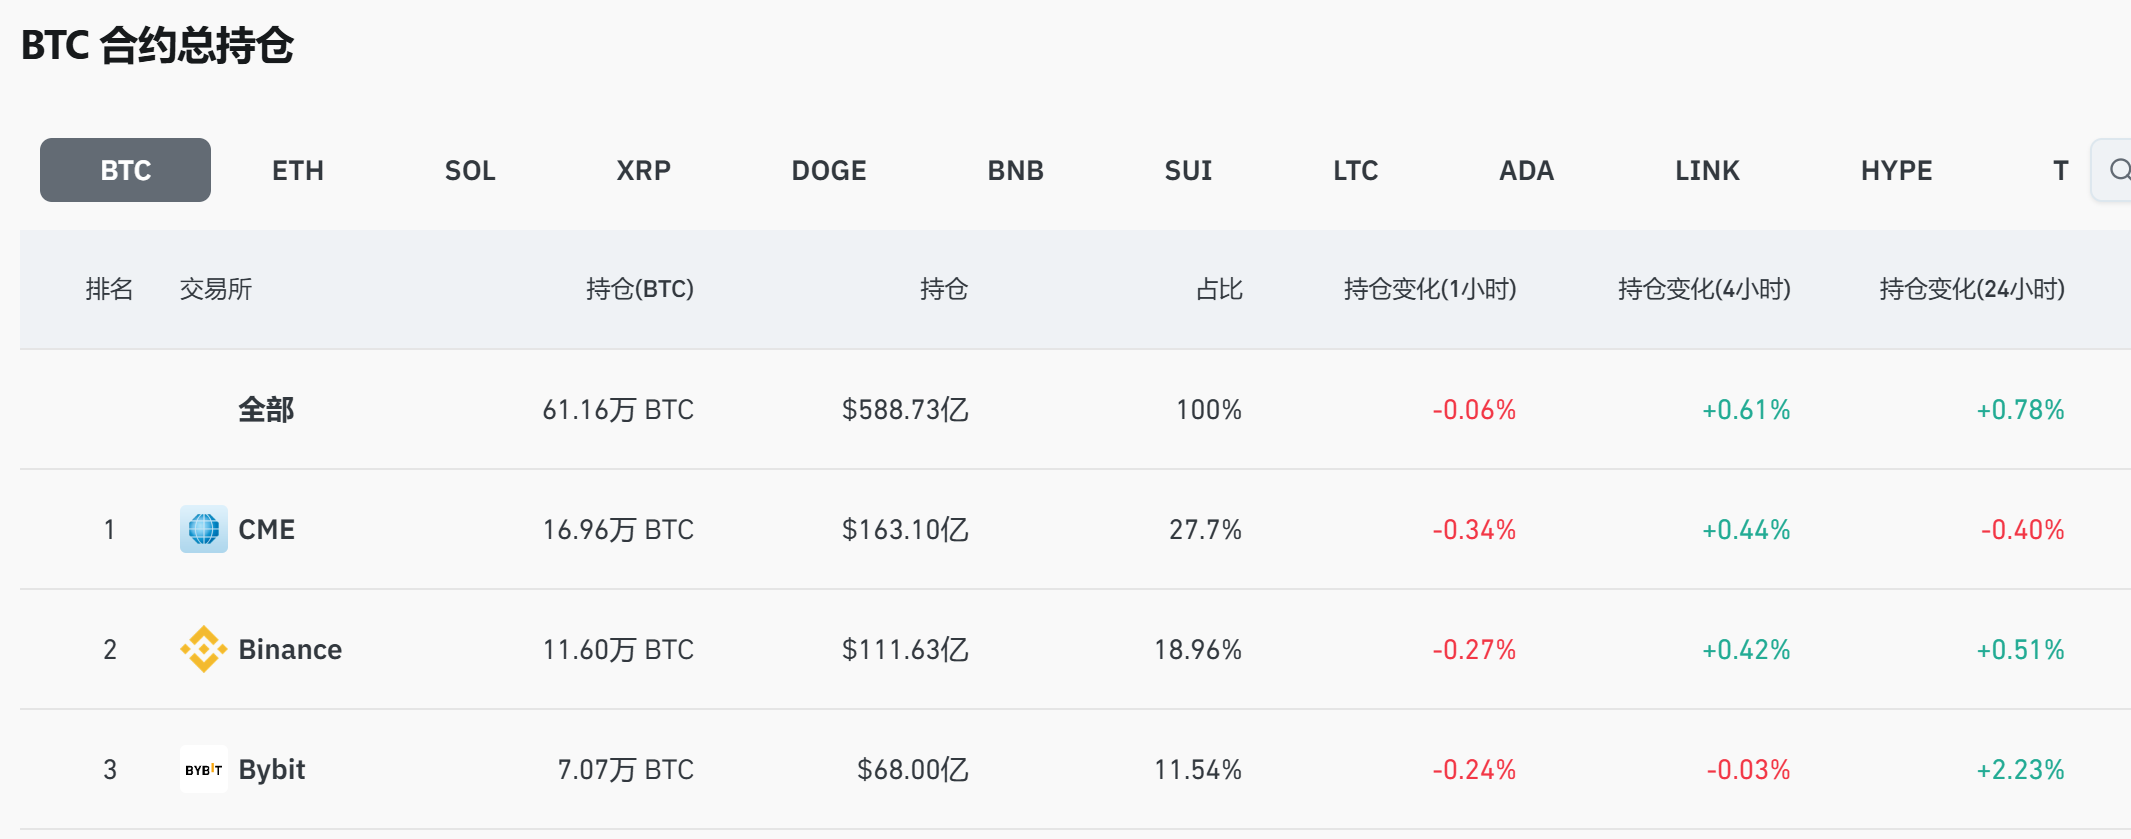Select the LTC tab

point(1355,170)
